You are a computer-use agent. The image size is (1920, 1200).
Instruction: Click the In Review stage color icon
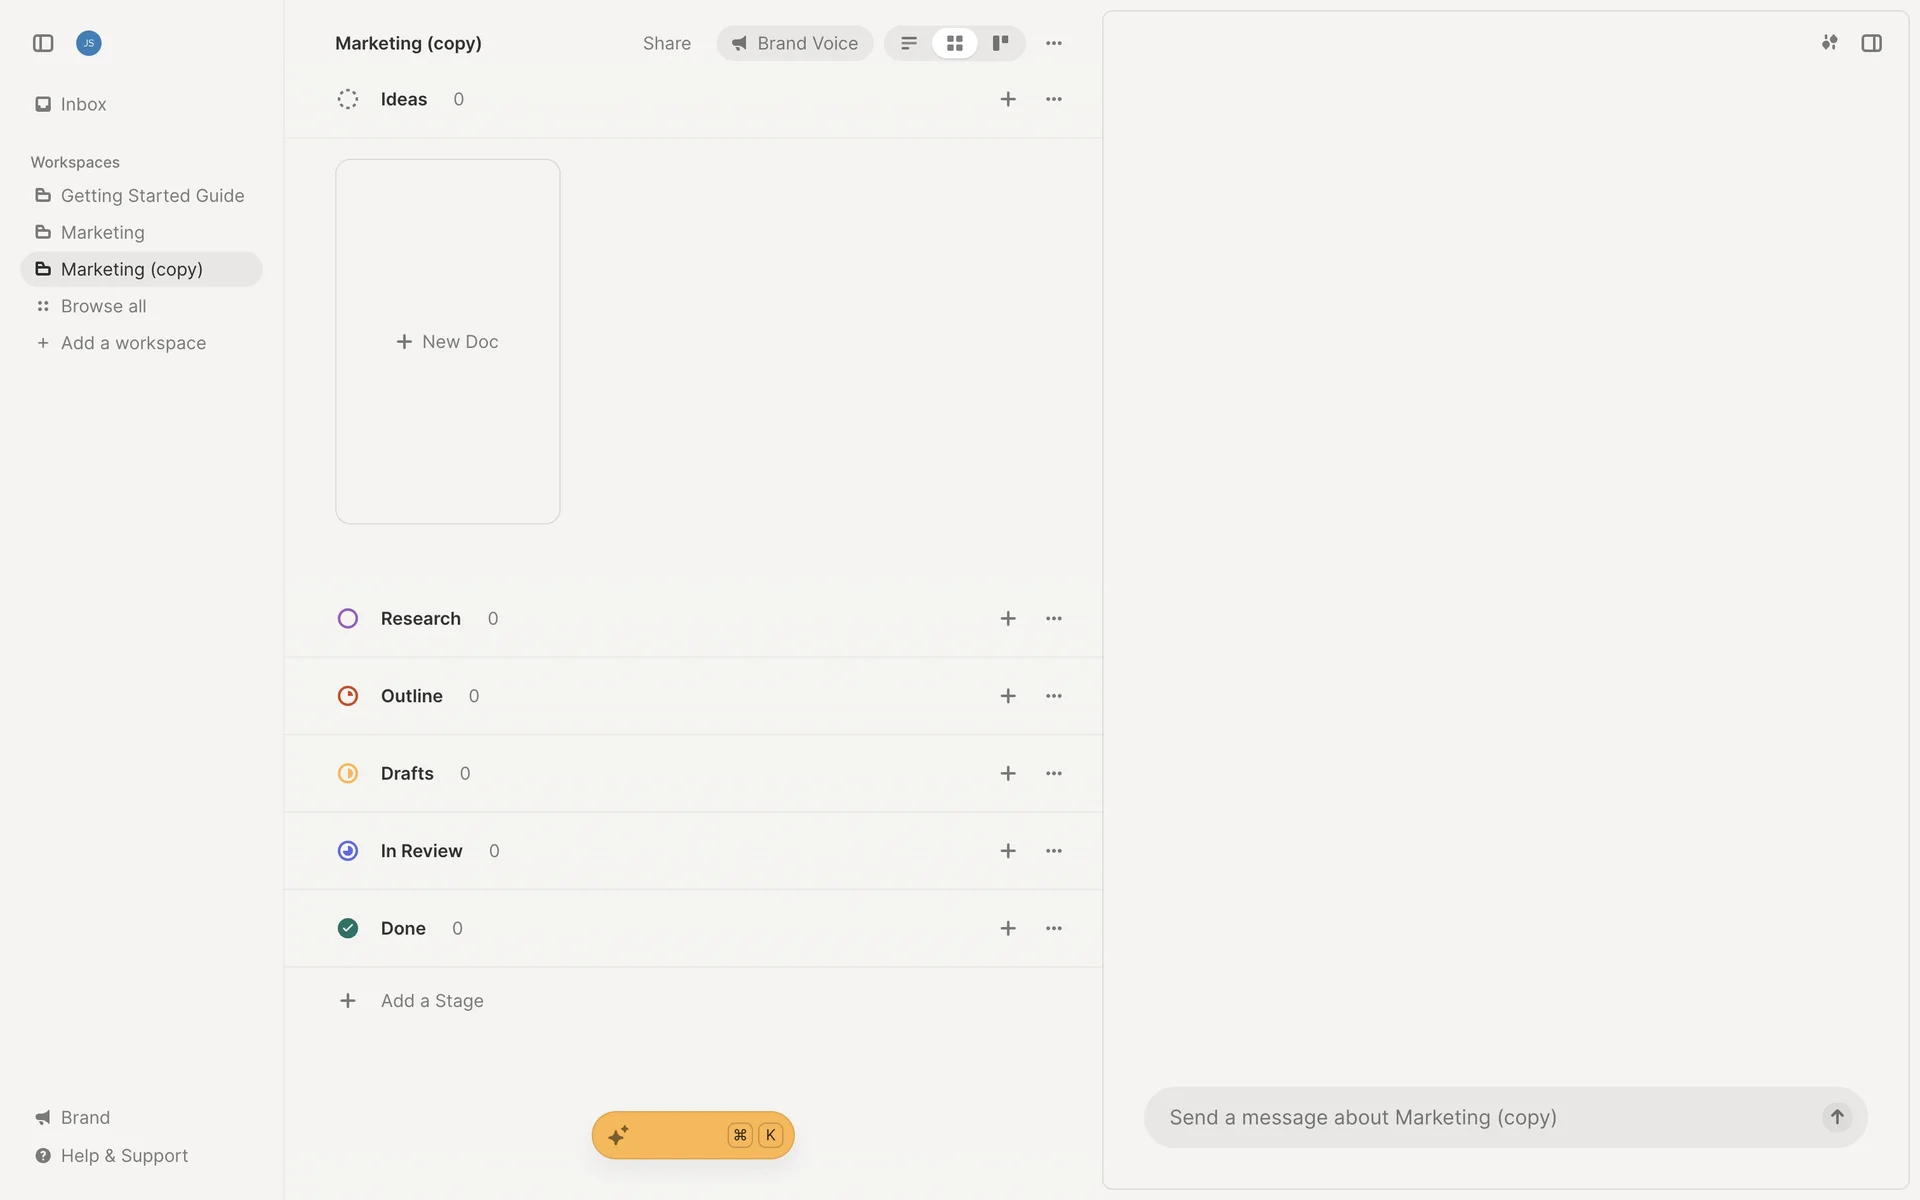click(x=348, y=851)
